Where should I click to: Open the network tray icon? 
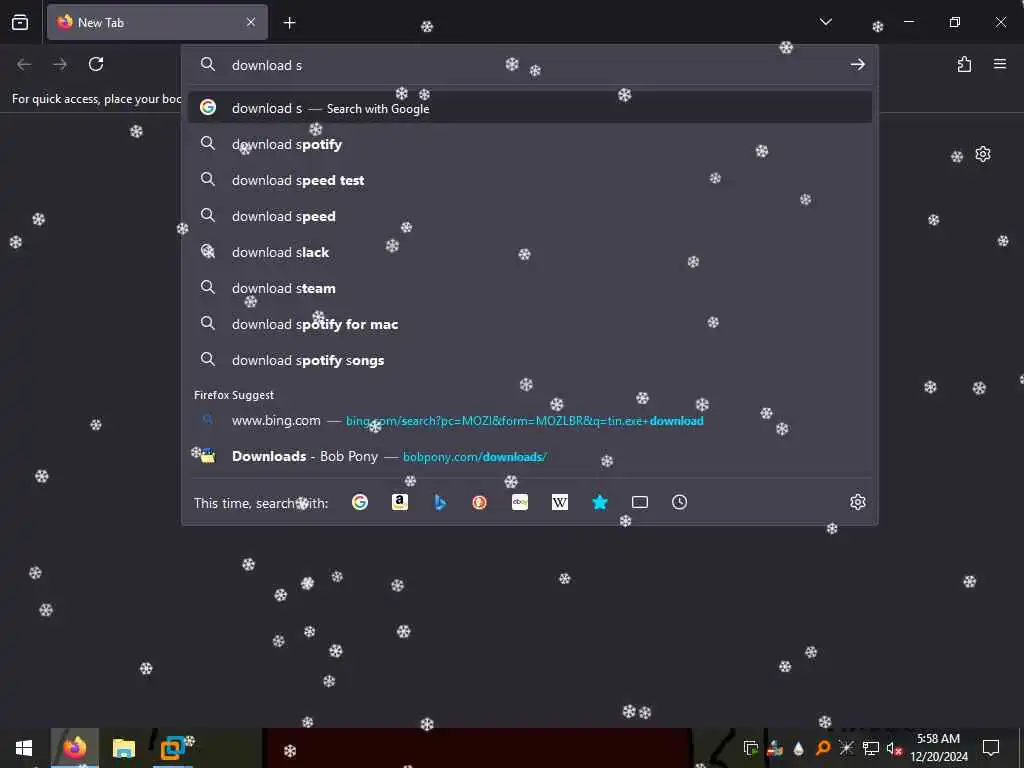pyautogui.click(x=871, y=748)
